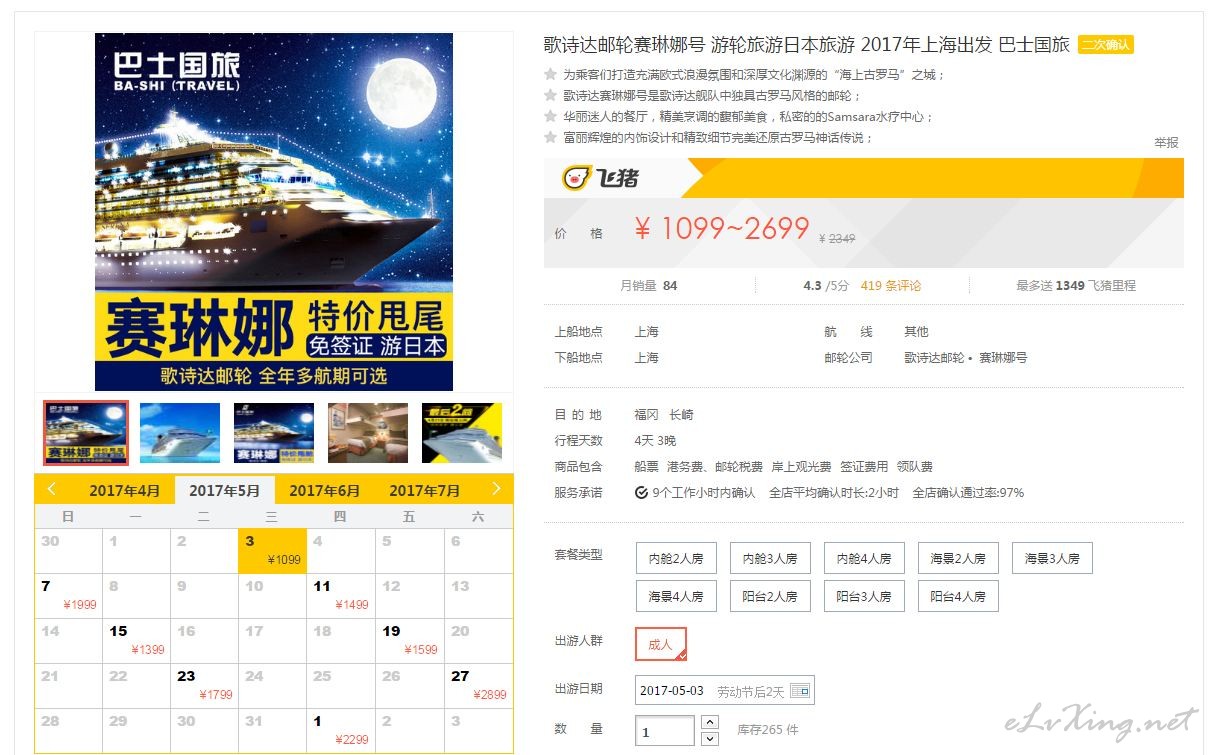Open the date picker calendar icon

tap(801, 691)
